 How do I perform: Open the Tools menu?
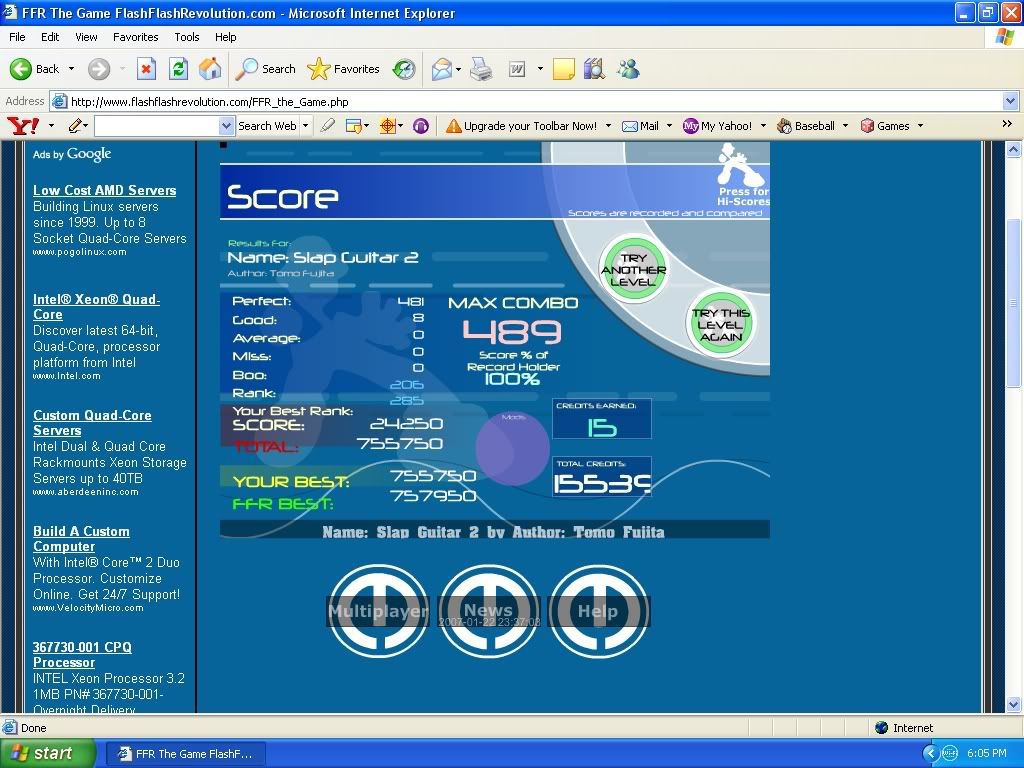click(187, 37)
